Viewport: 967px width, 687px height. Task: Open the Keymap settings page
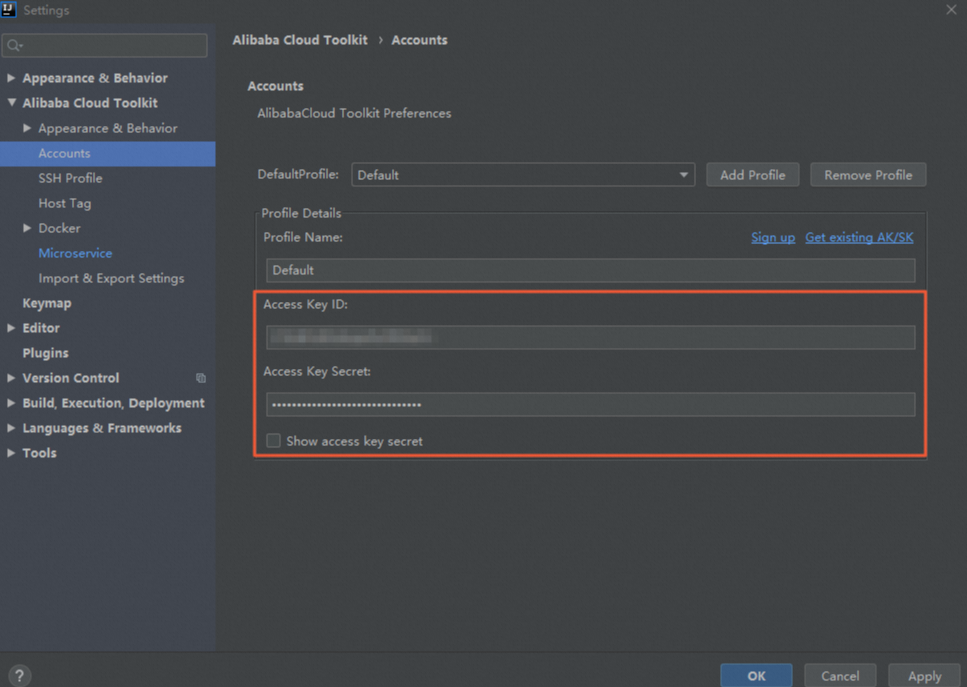pos(47,303)
